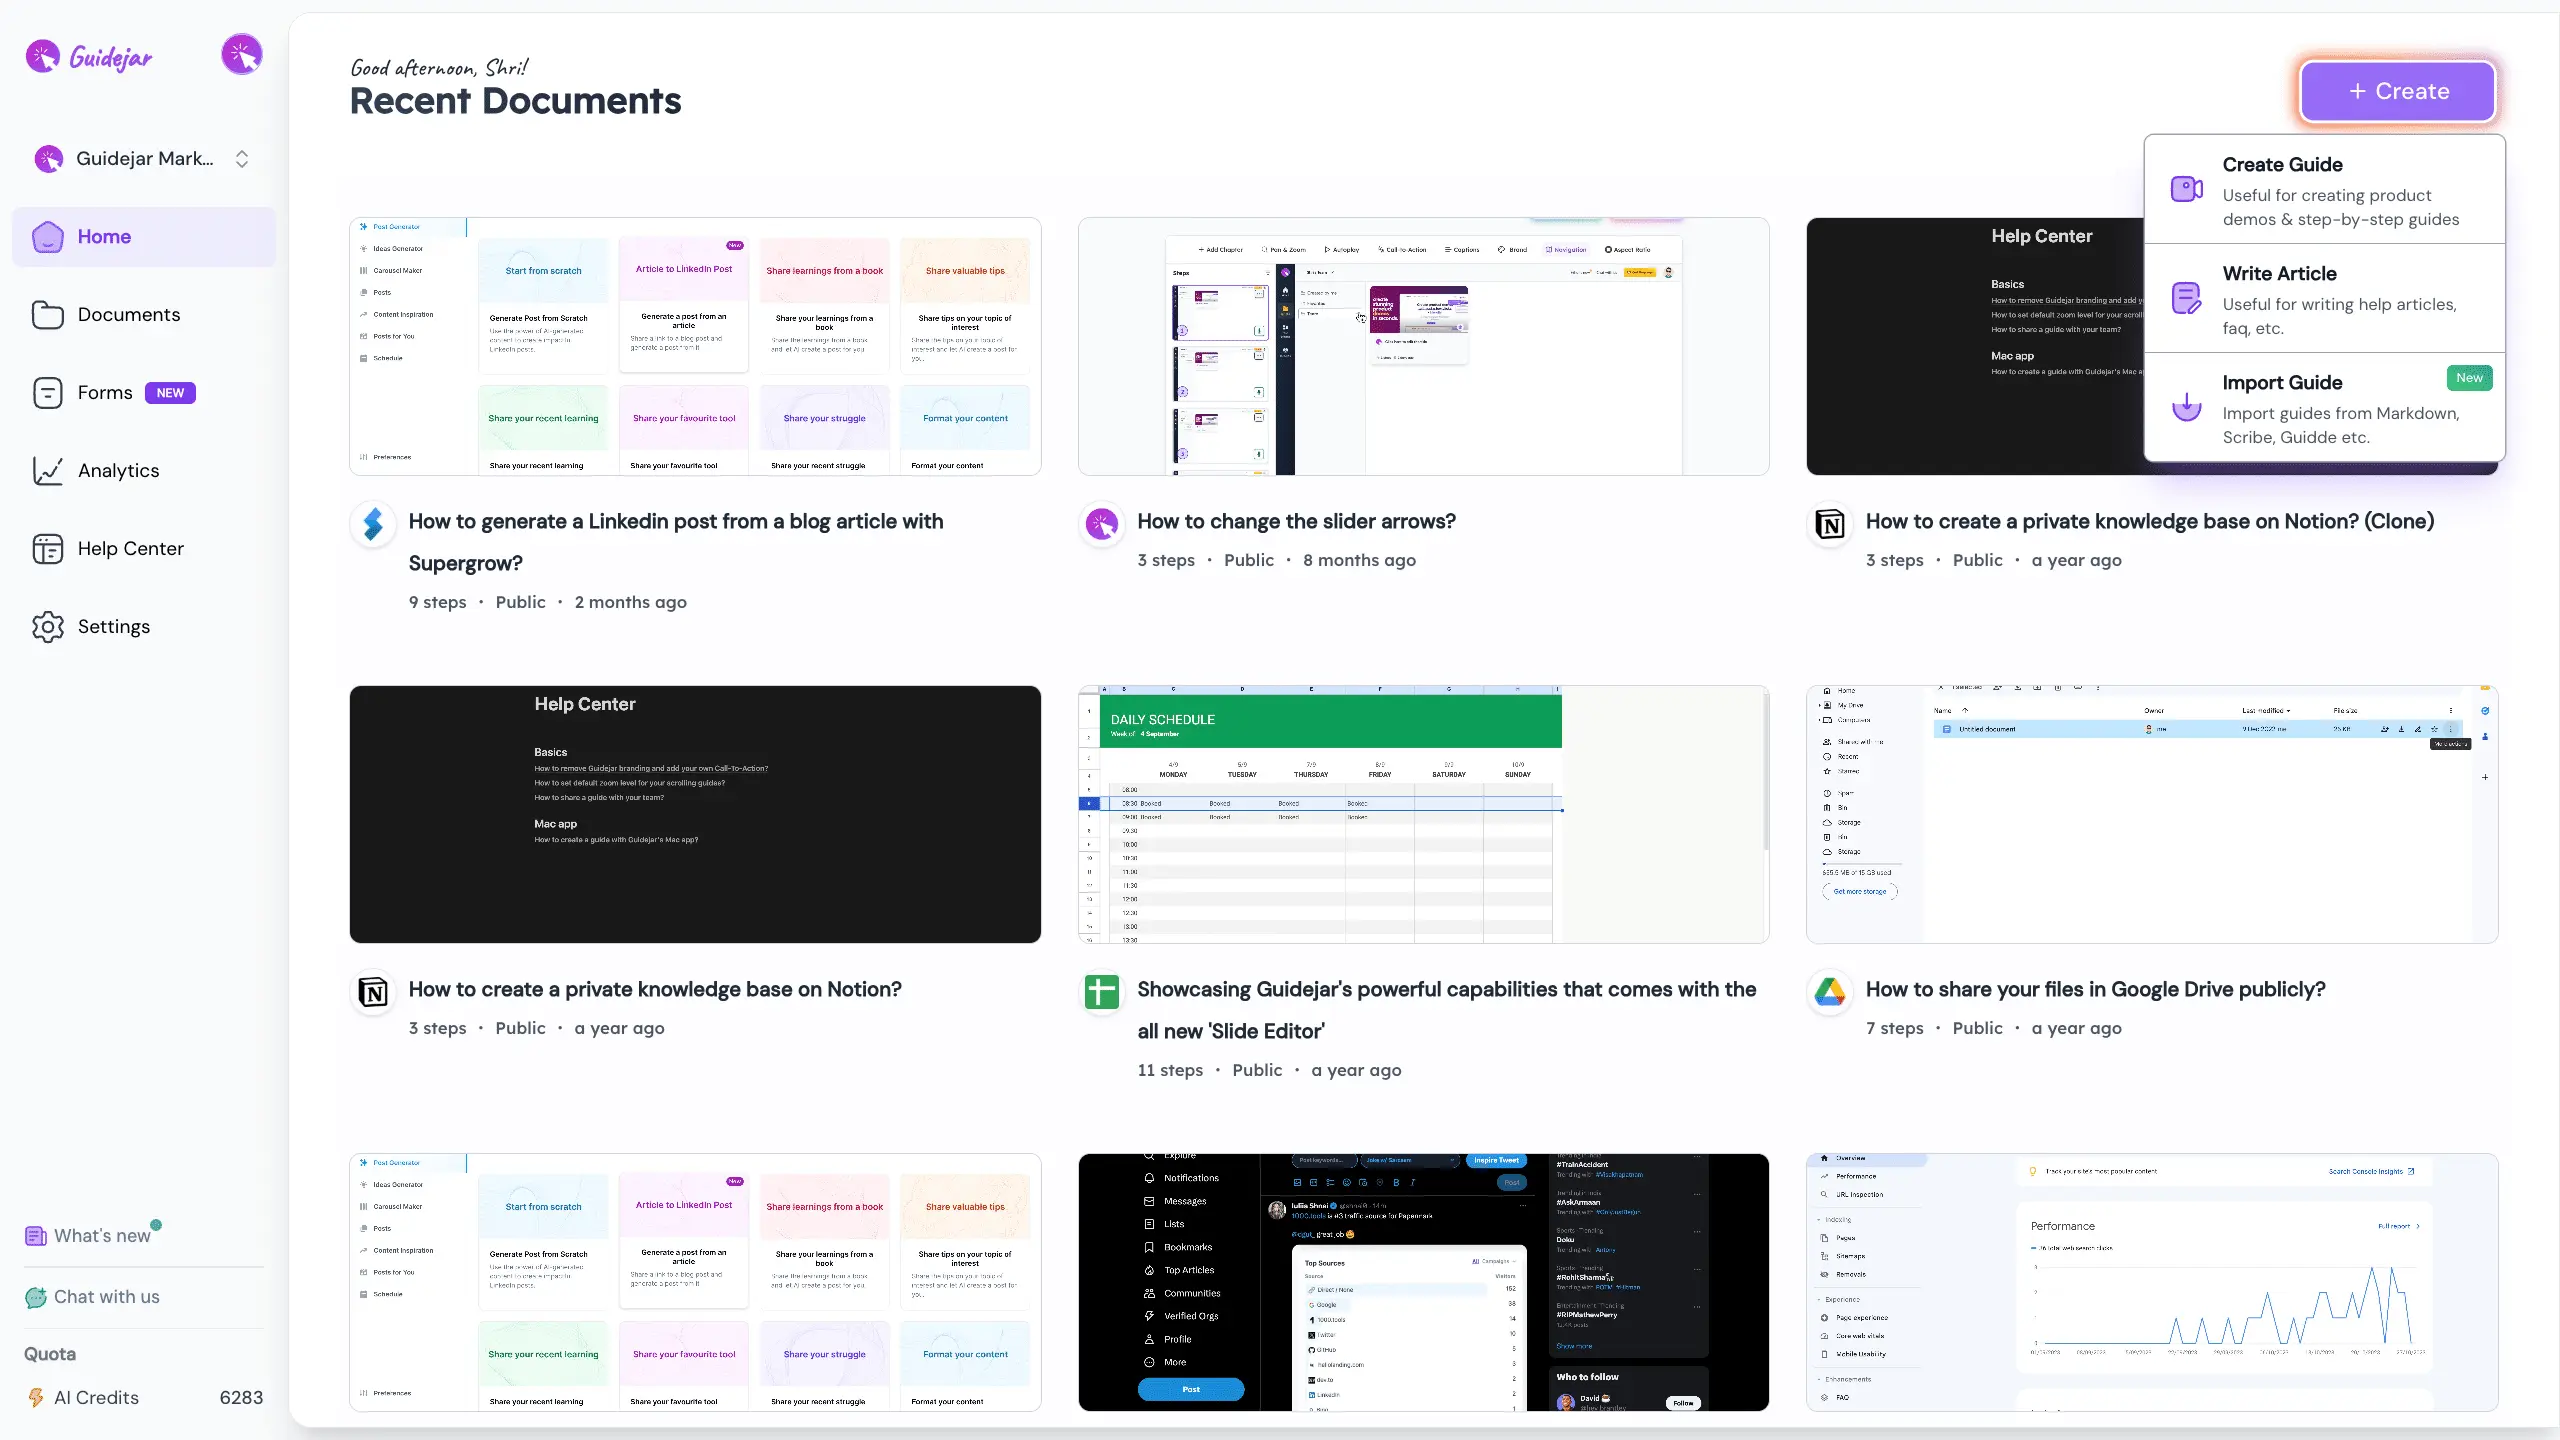
Task: Click the Create Guide camera icon
Action: tap(2187, 189)
